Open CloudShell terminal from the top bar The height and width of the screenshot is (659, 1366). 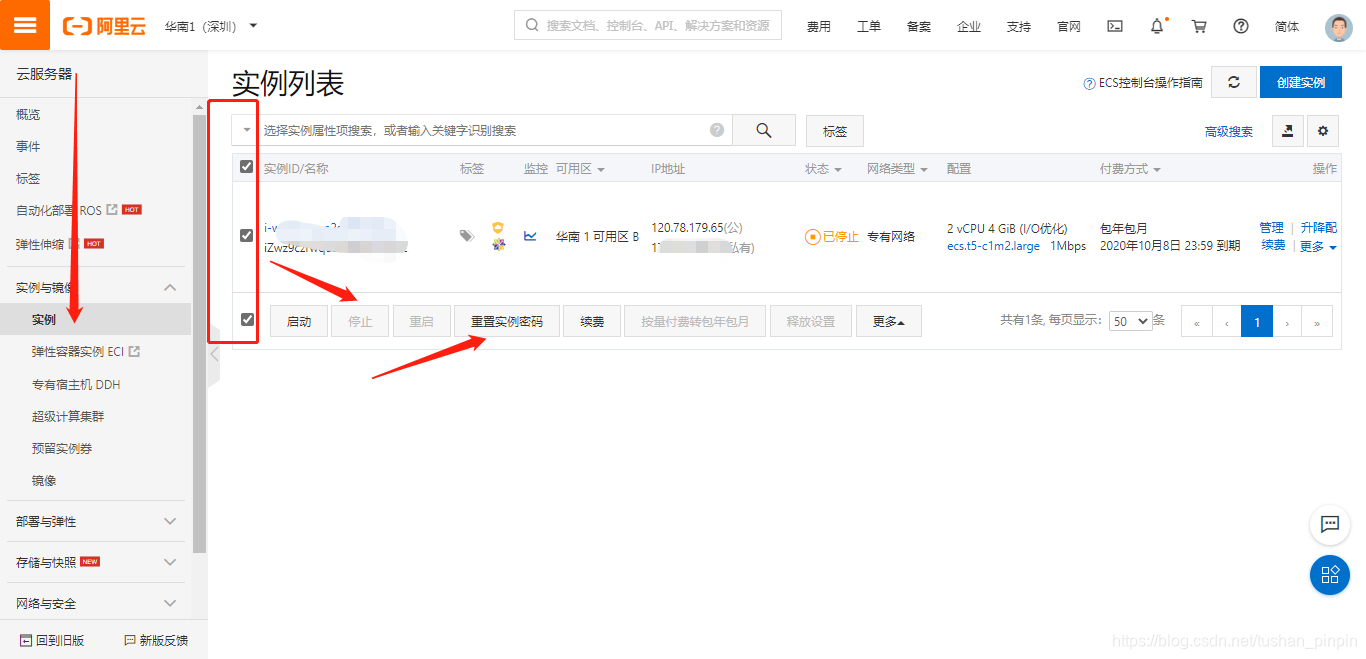(1115, 26)
